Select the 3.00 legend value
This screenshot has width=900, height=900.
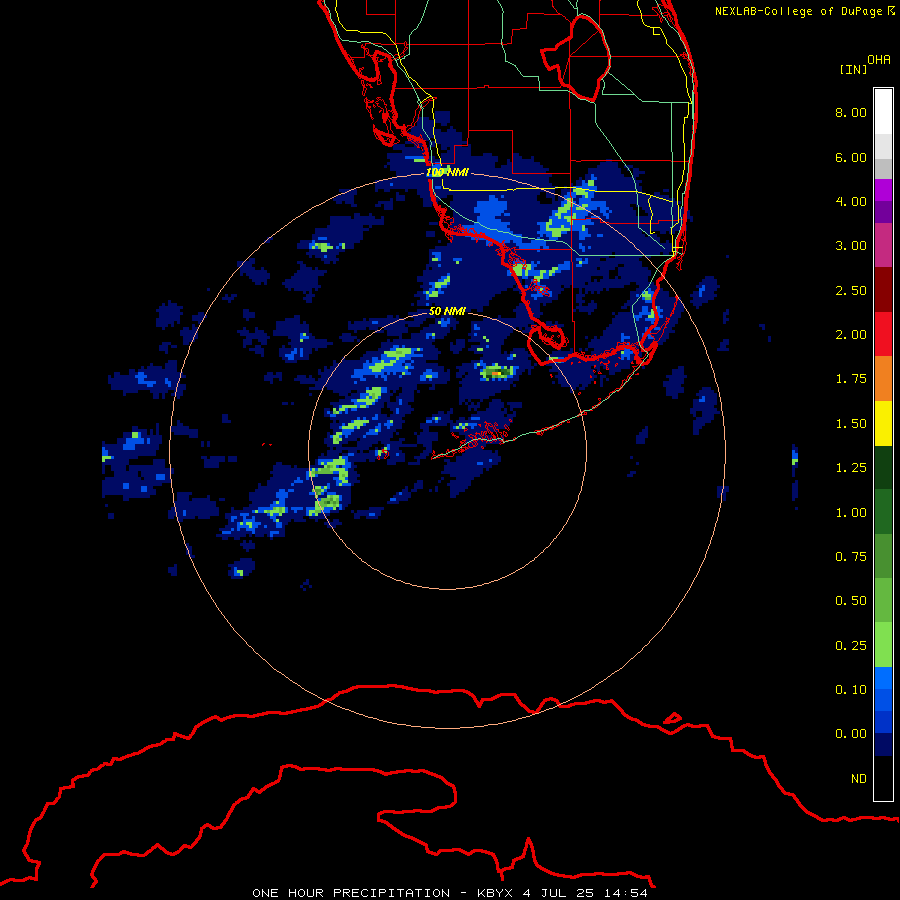(x=851, y=246)
